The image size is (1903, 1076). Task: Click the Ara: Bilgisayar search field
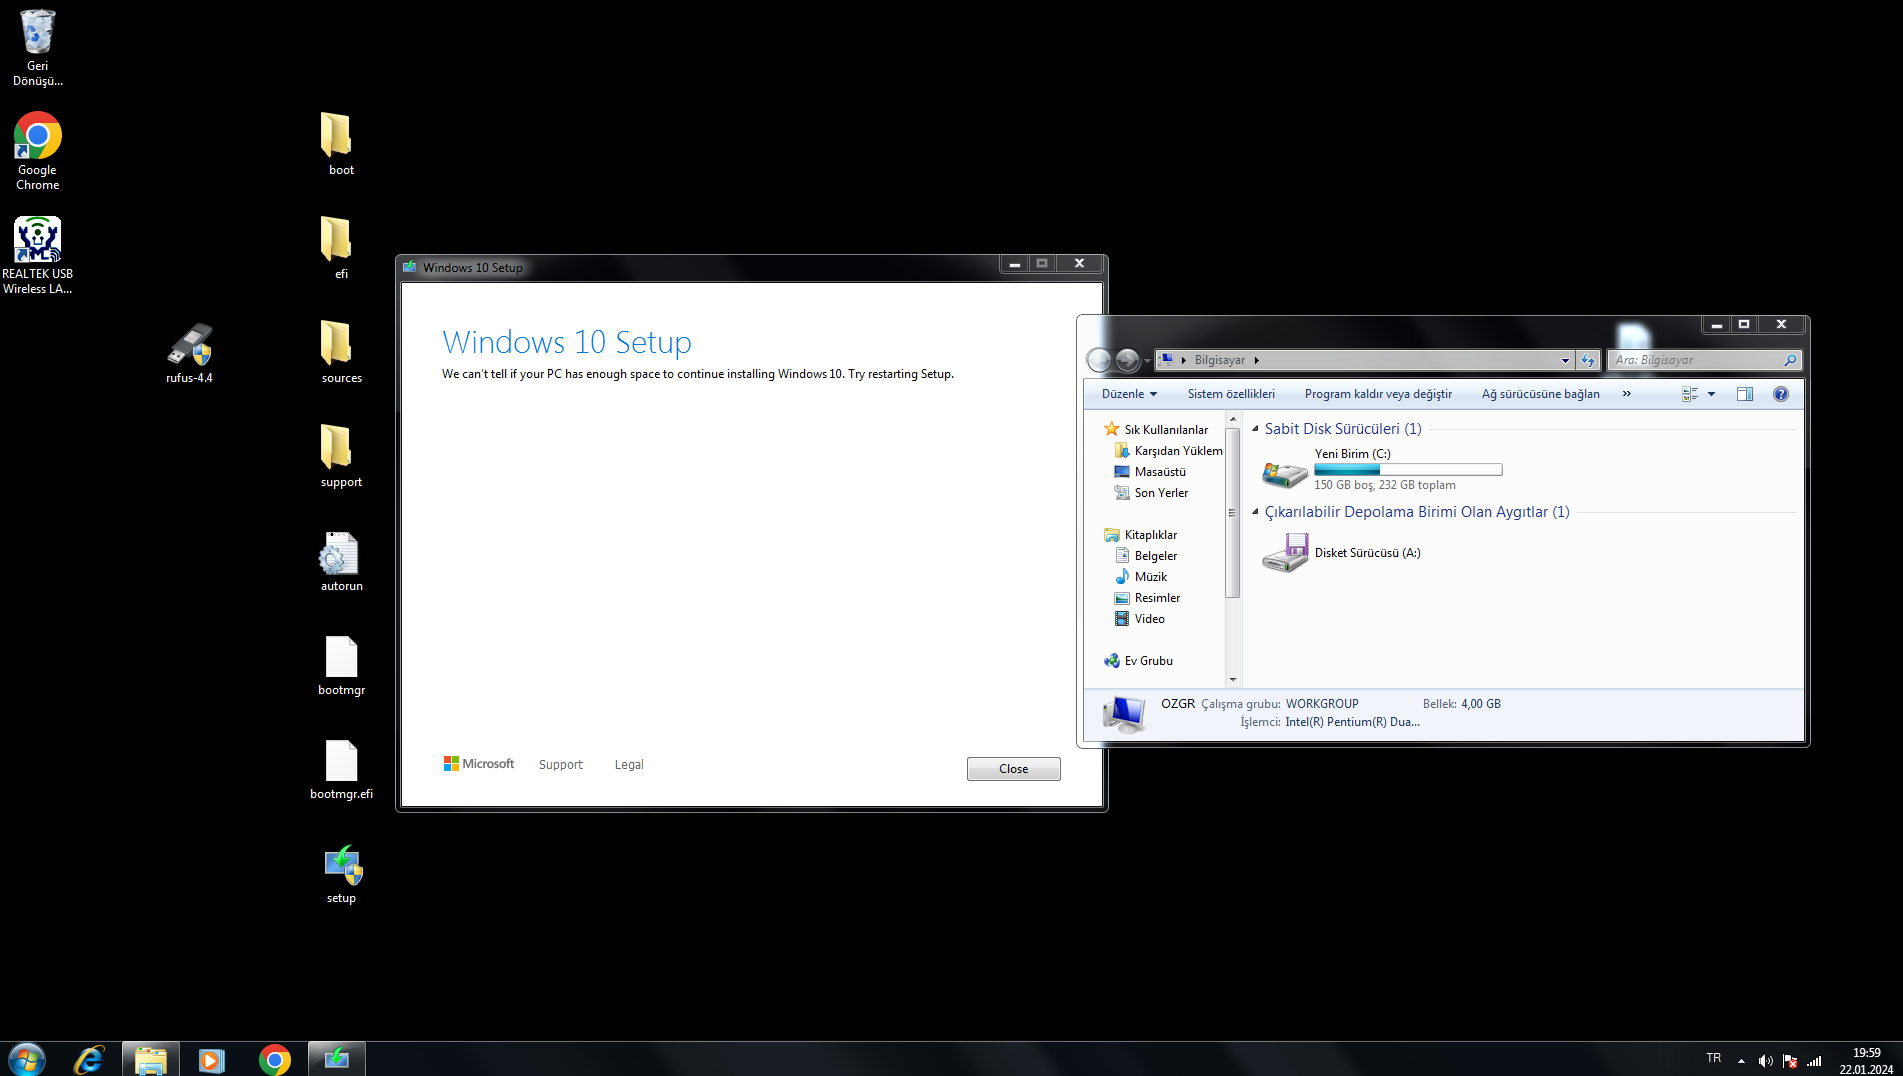click(x=1705, y=360)
